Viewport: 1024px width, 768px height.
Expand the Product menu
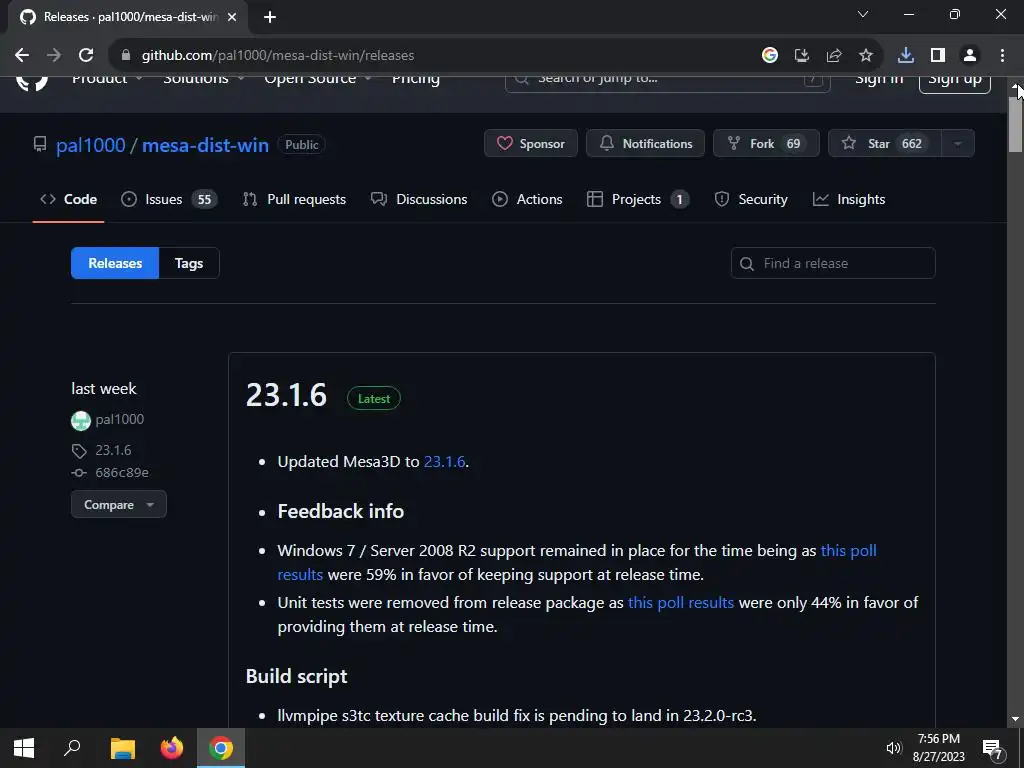[x=107, y=79]
